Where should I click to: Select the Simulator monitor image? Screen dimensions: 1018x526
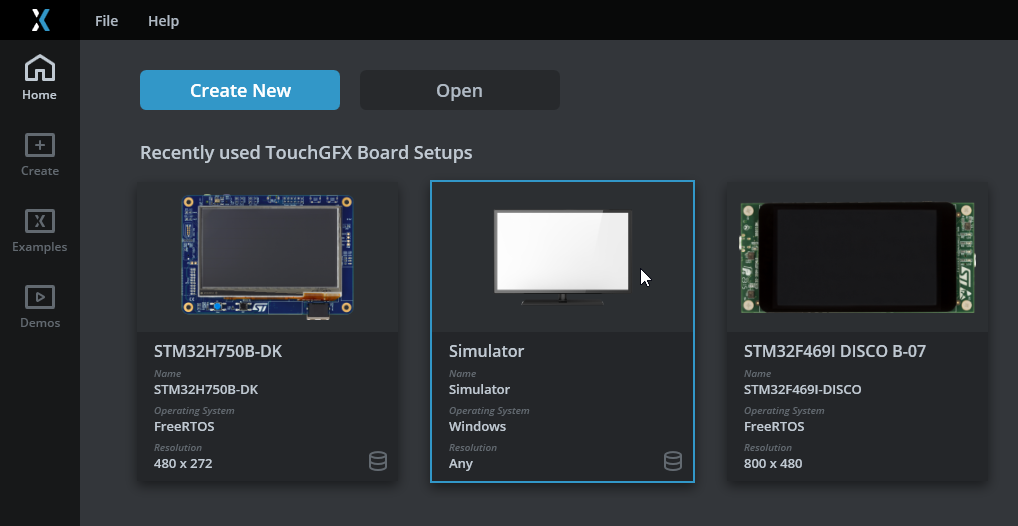(x=562, y=257)
